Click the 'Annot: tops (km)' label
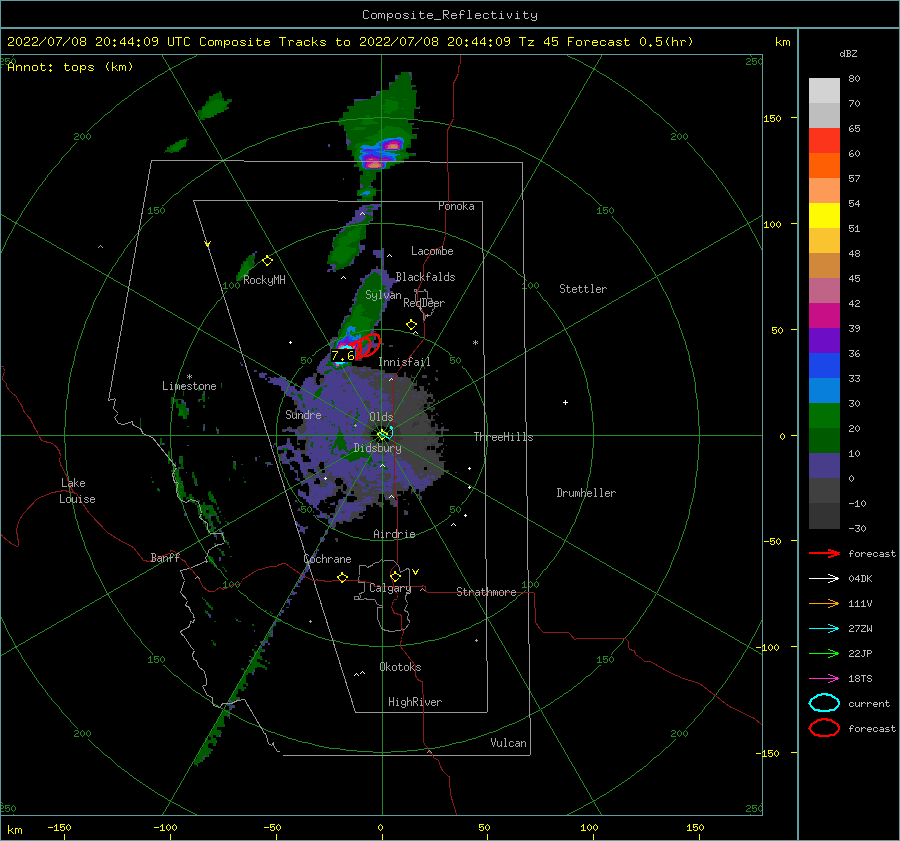 (70, 67)
